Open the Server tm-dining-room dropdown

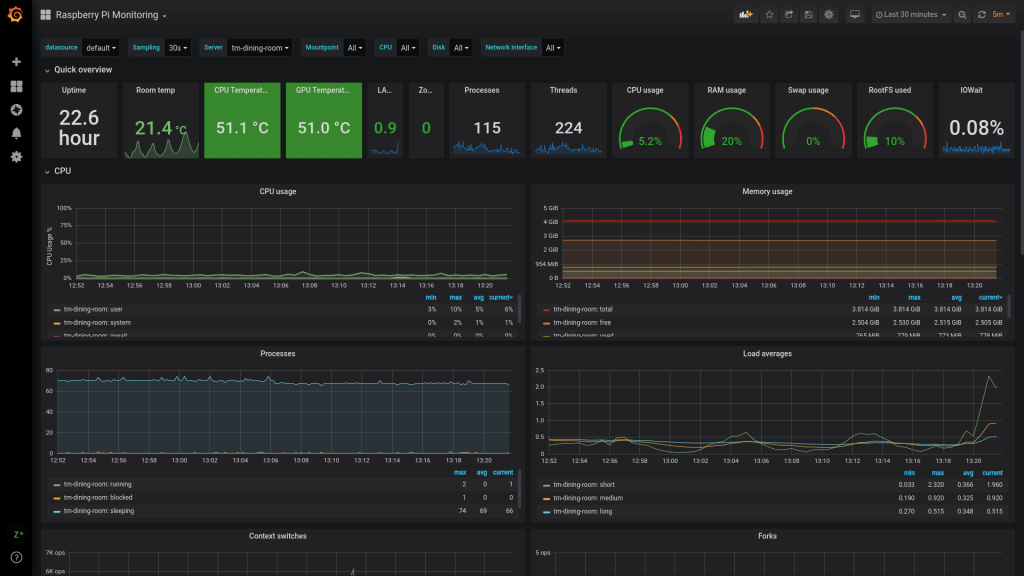point(260,48)
